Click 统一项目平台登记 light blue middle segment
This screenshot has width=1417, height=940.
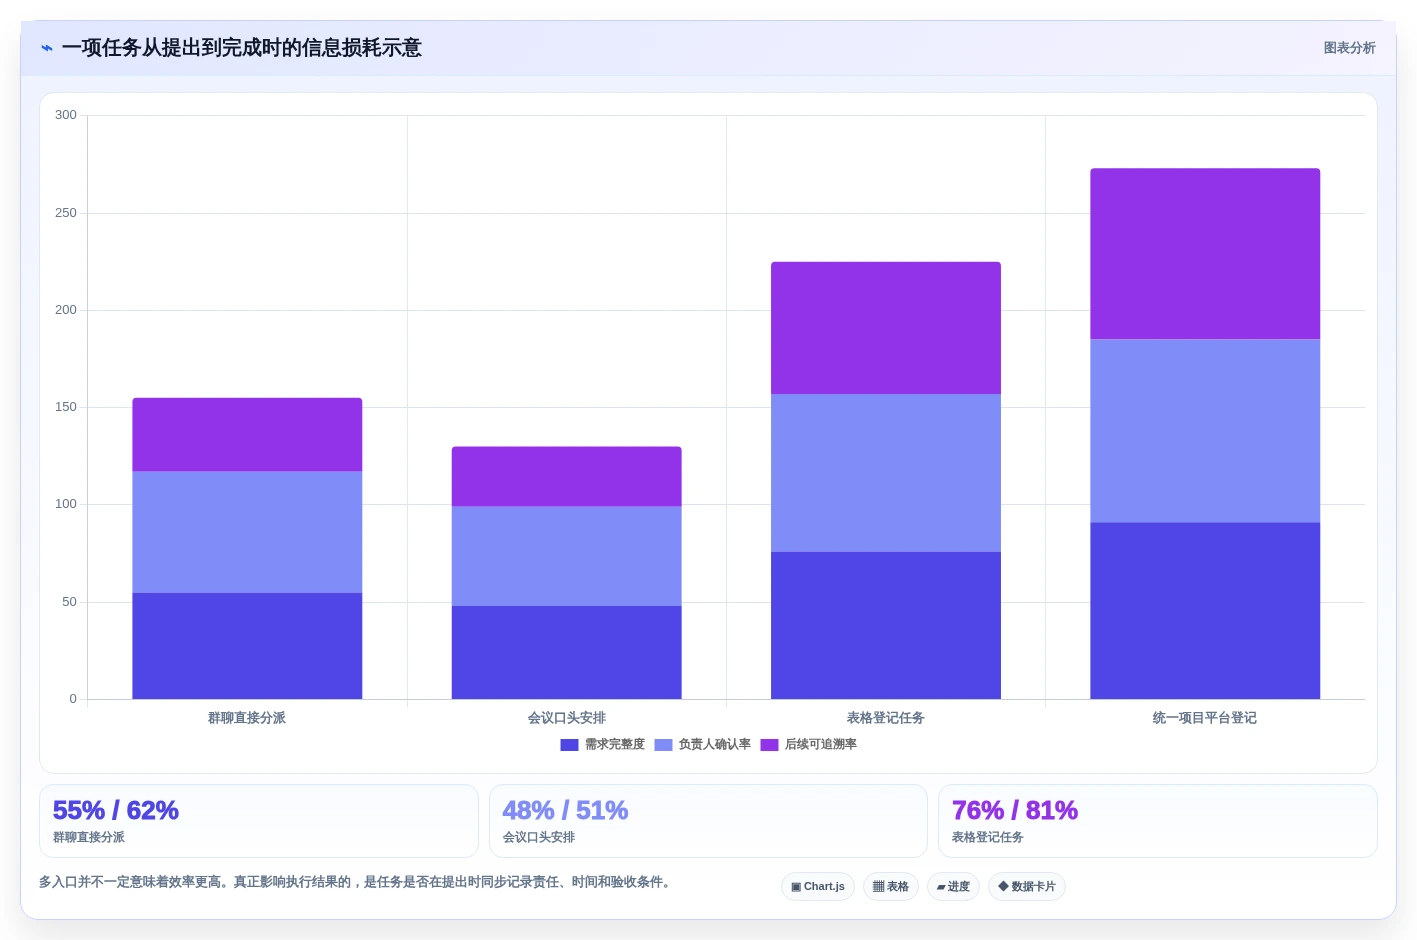pos(1205,431)
